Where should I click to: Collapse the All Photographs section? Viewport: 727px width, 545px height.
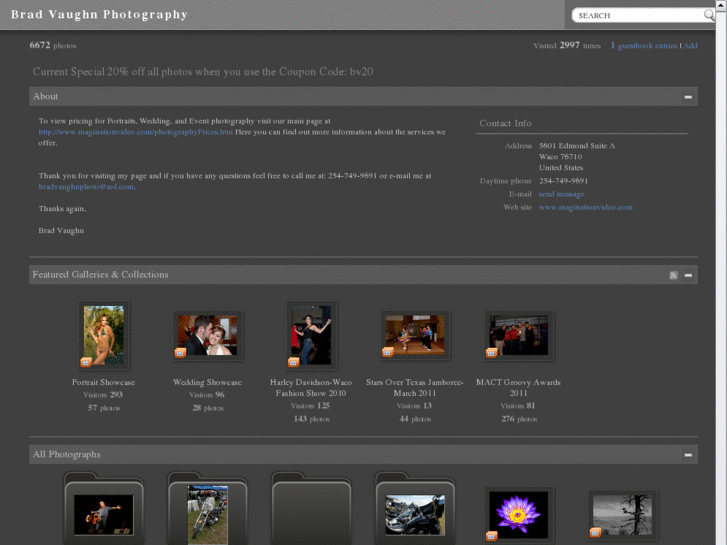(x=688, y=455)
